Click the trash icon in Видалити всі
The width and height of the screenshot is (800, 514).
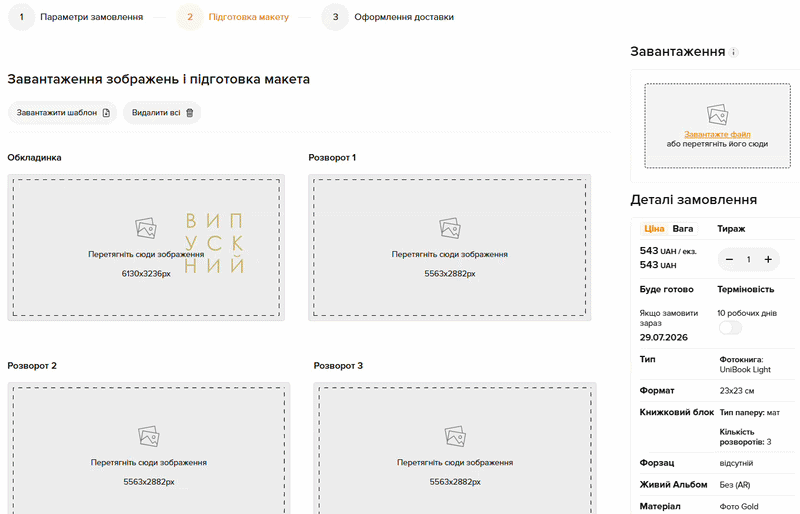(x=190, y=113)
